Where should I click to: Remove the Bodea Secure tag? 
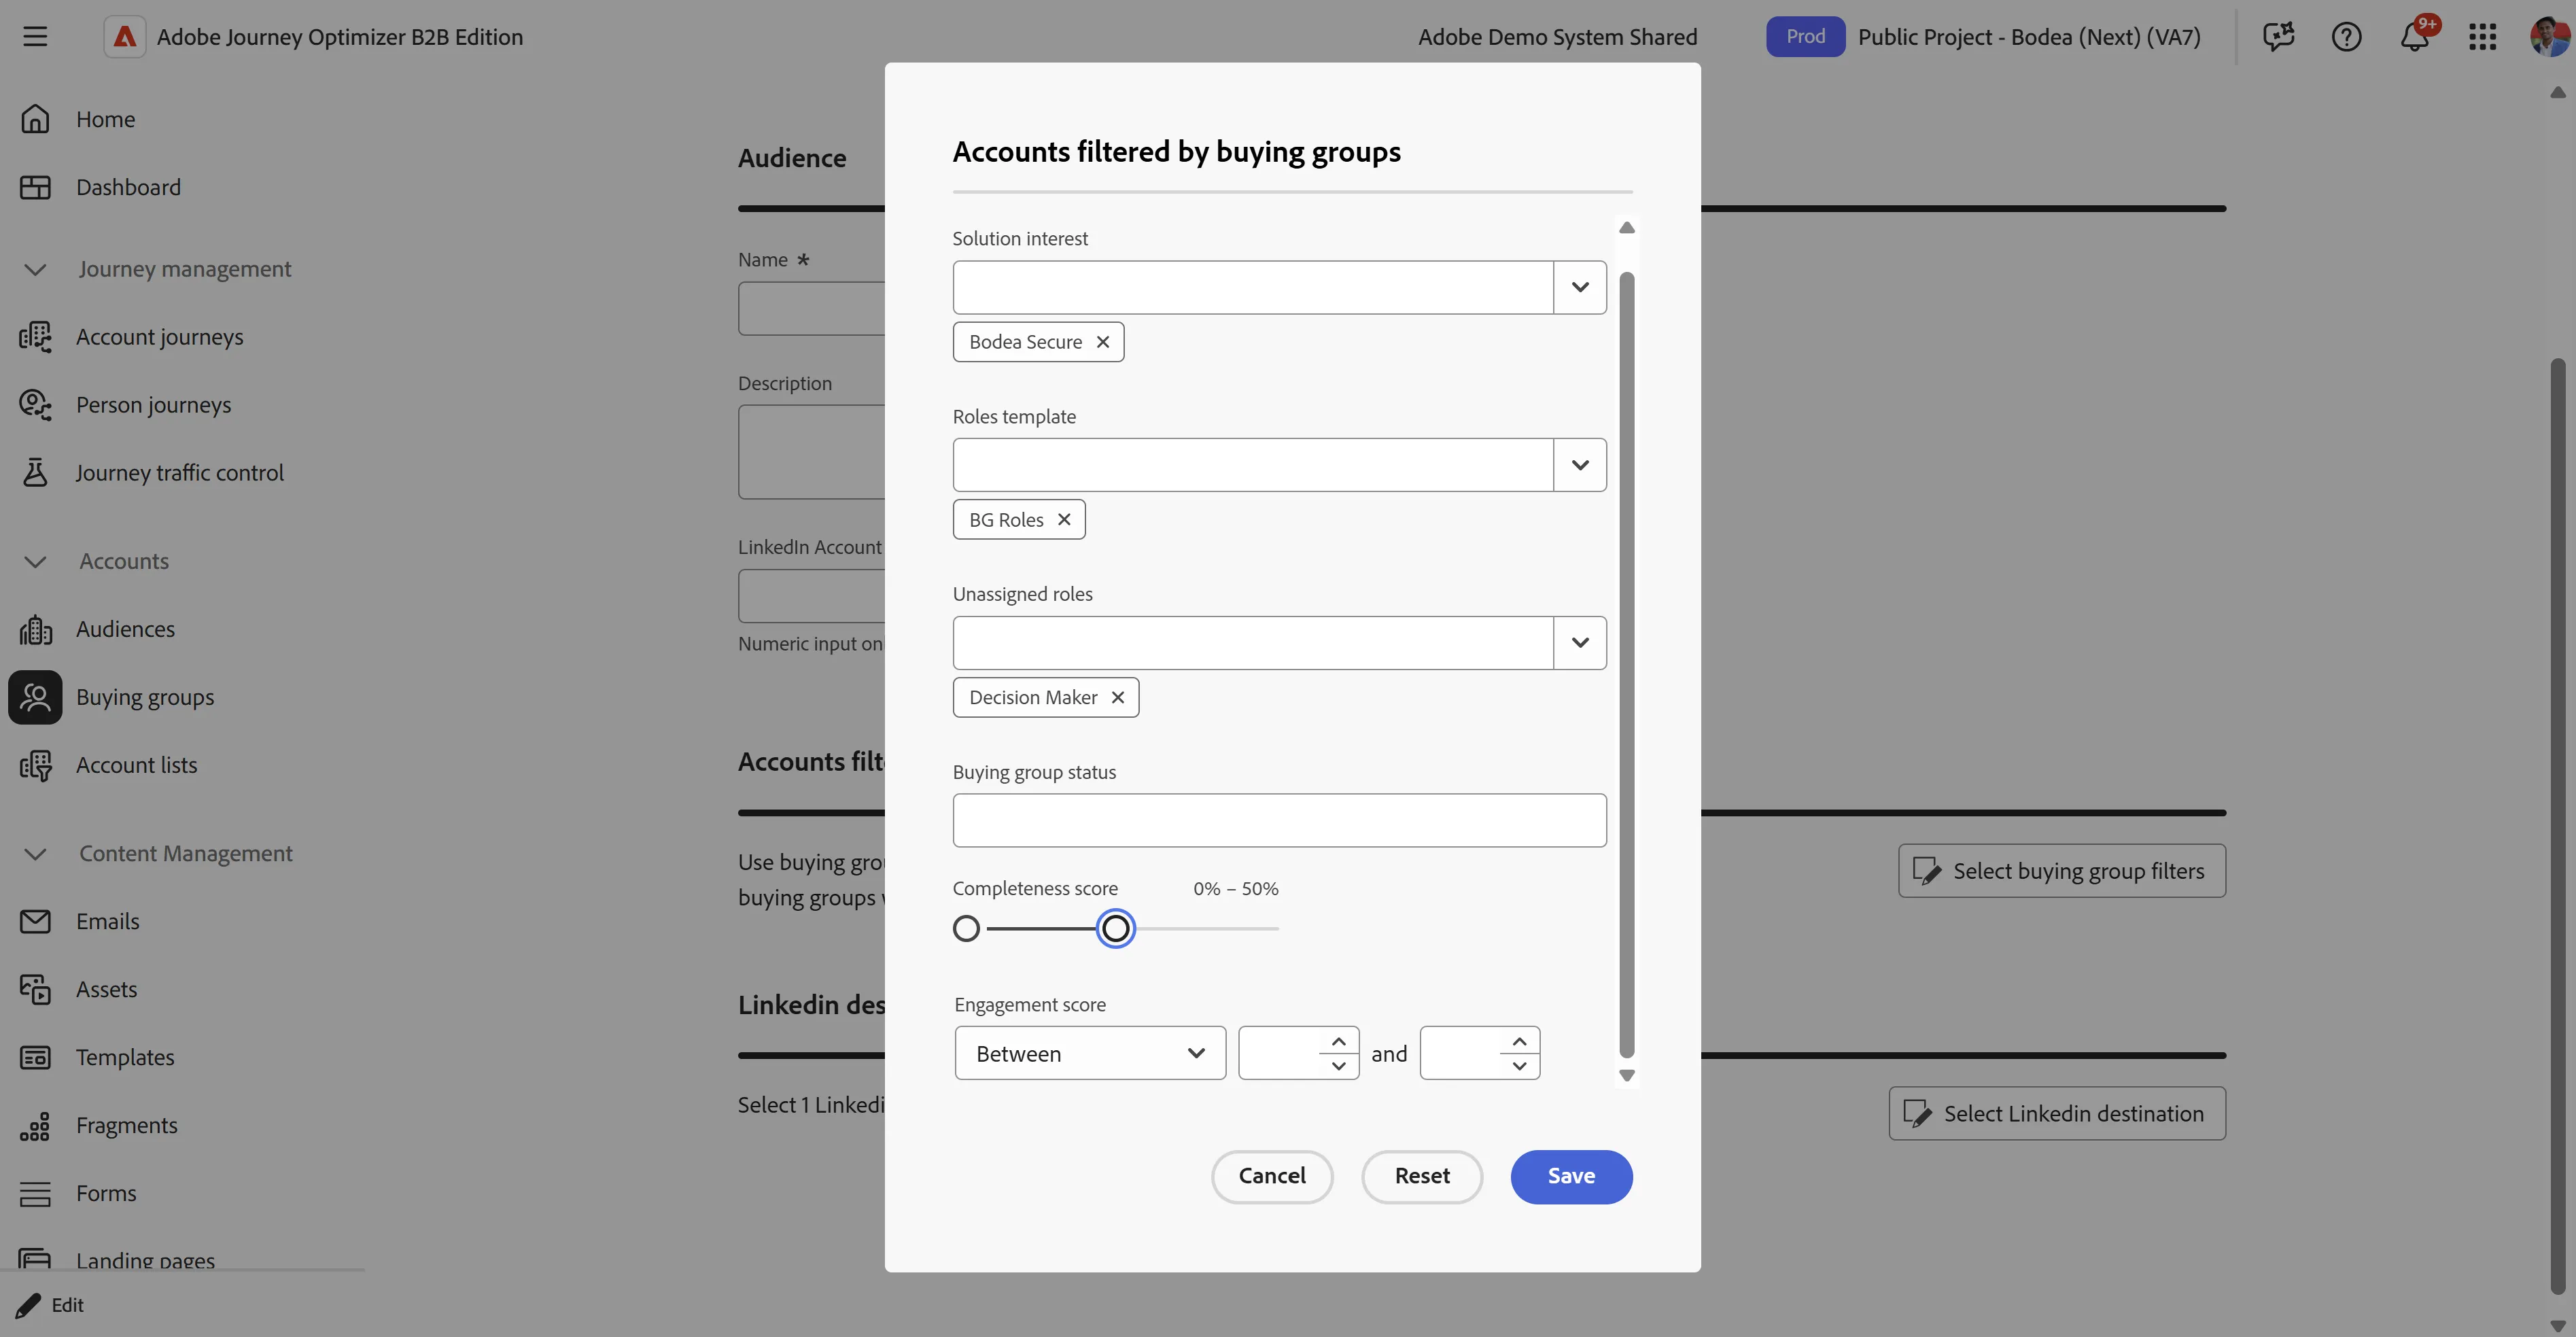tap(1103, 342)
